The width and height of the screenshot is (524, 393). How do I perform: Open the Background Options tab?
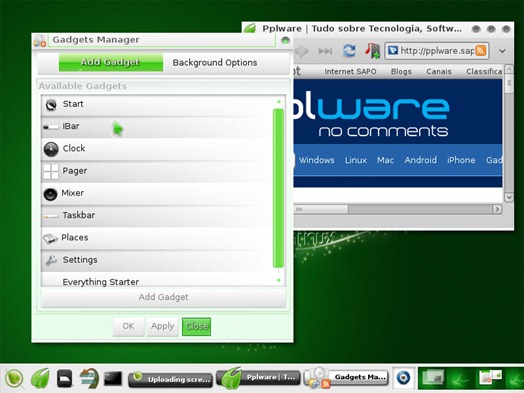click(215, 62)
